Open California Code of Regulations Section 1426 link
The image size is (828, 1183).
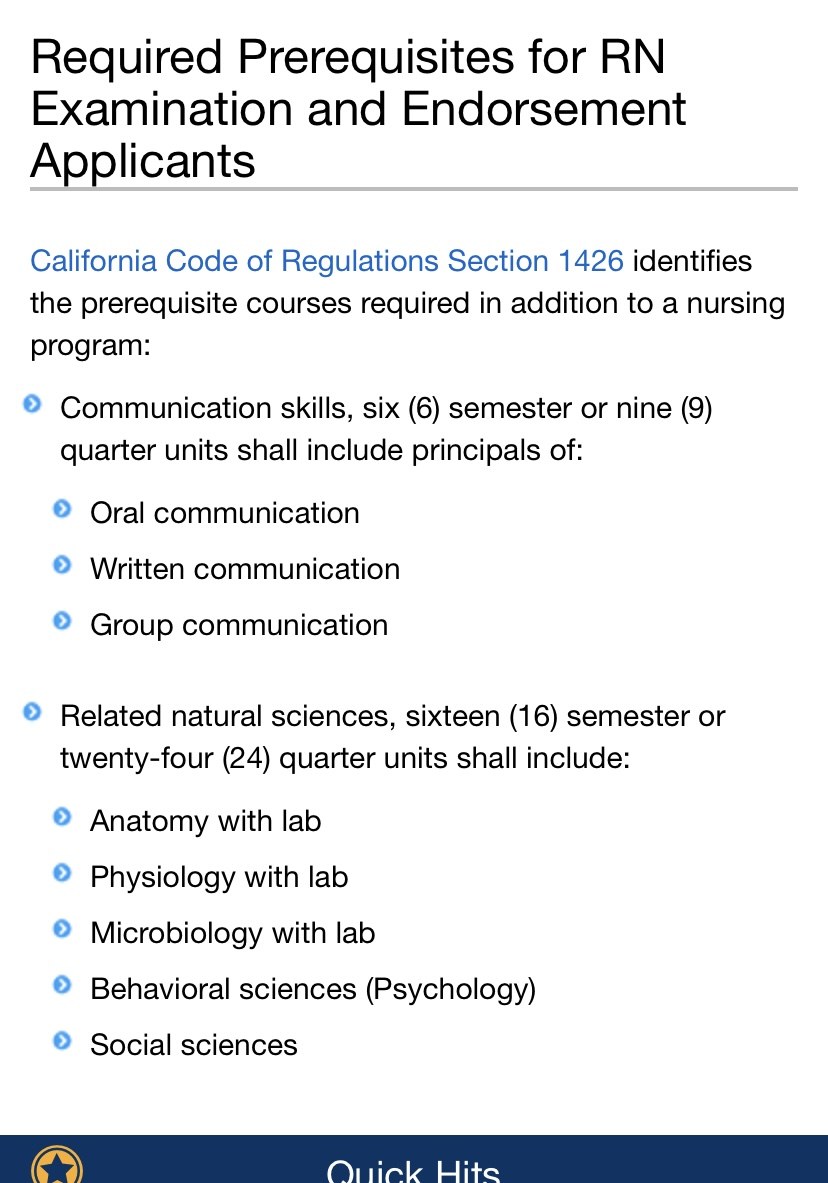click(x=327, y=261)
